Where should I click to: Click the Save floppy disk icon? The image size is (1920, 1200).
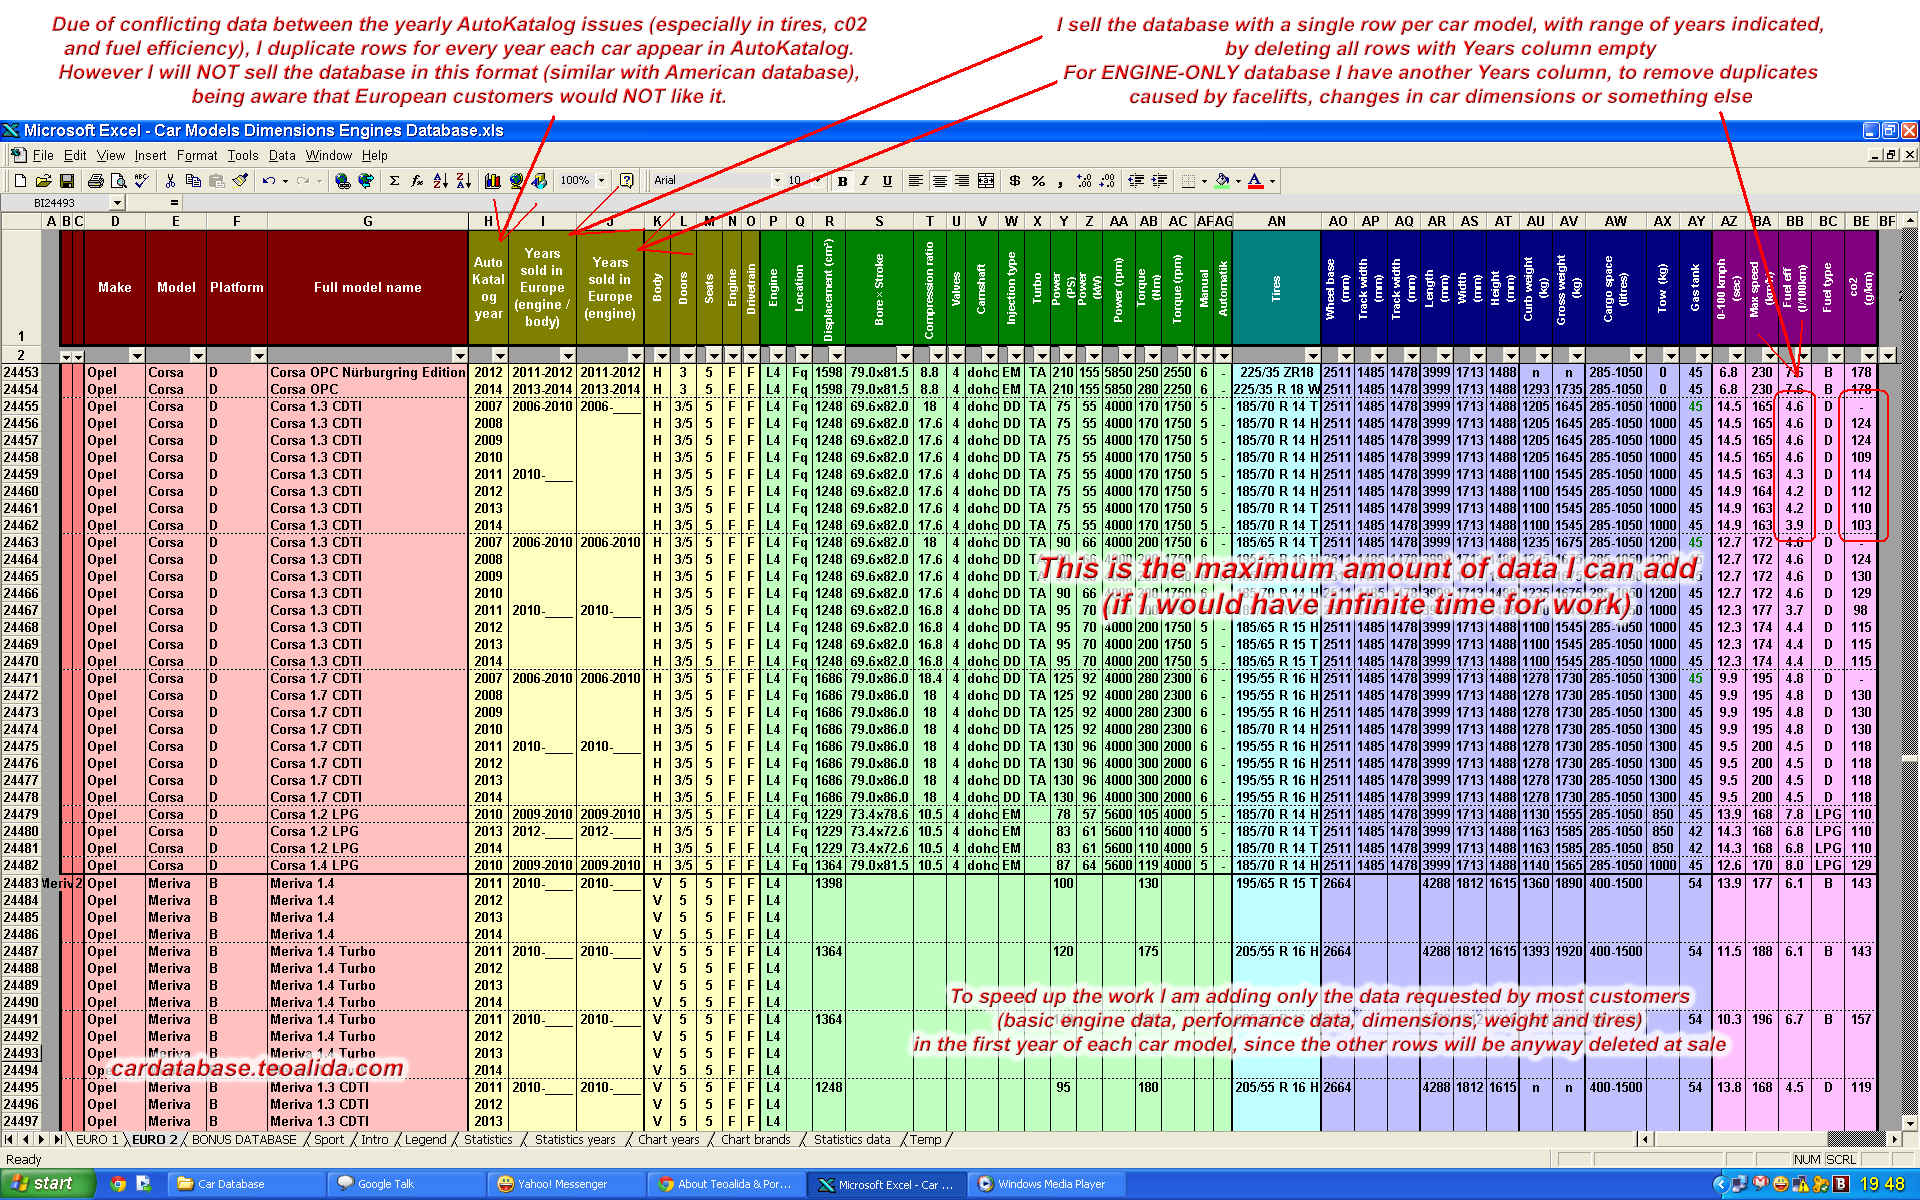[67, 181]
